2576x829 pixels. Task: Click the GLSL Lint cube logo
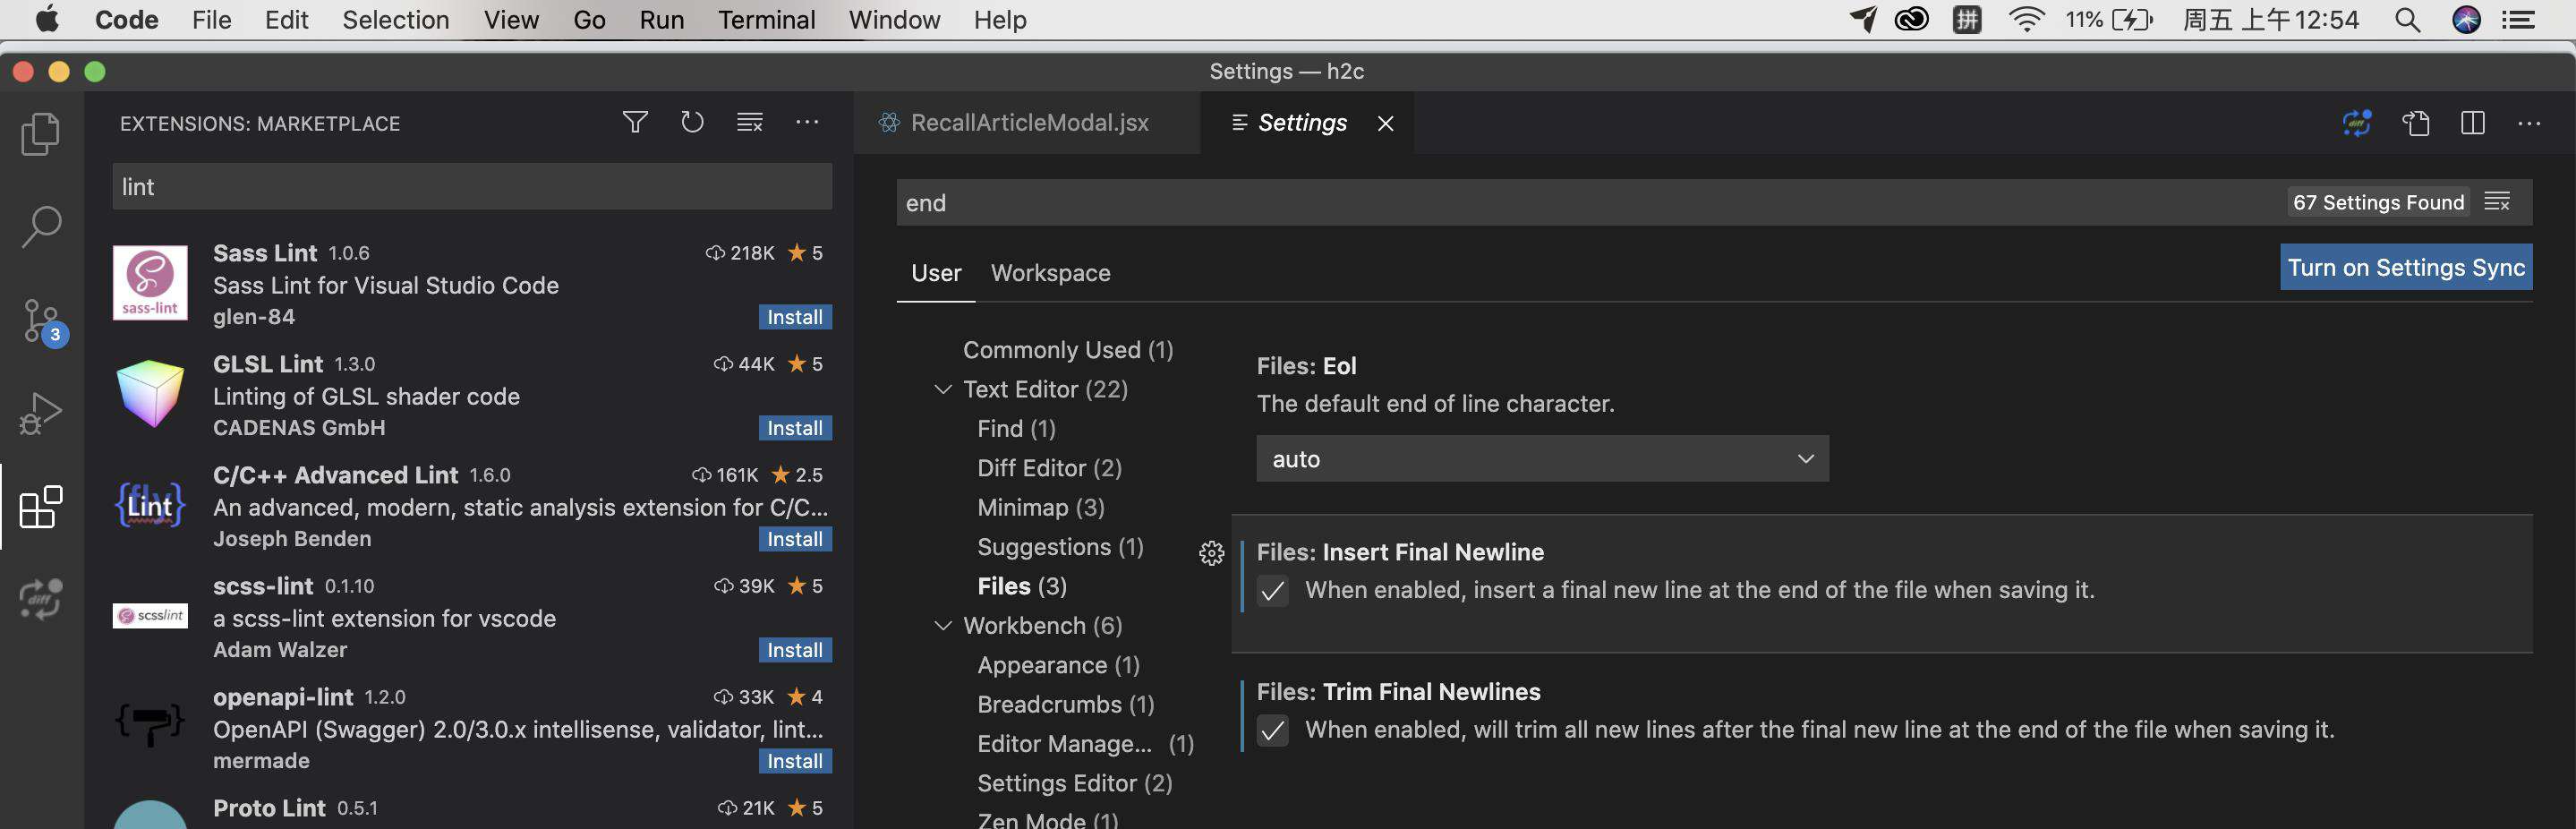[150, 394]
